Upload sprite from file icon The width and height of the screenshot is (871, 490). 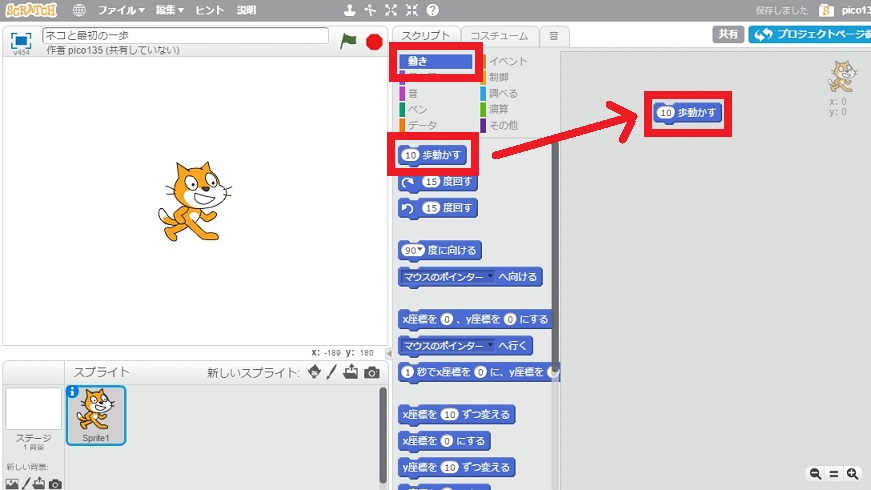[x=351, y=372]
